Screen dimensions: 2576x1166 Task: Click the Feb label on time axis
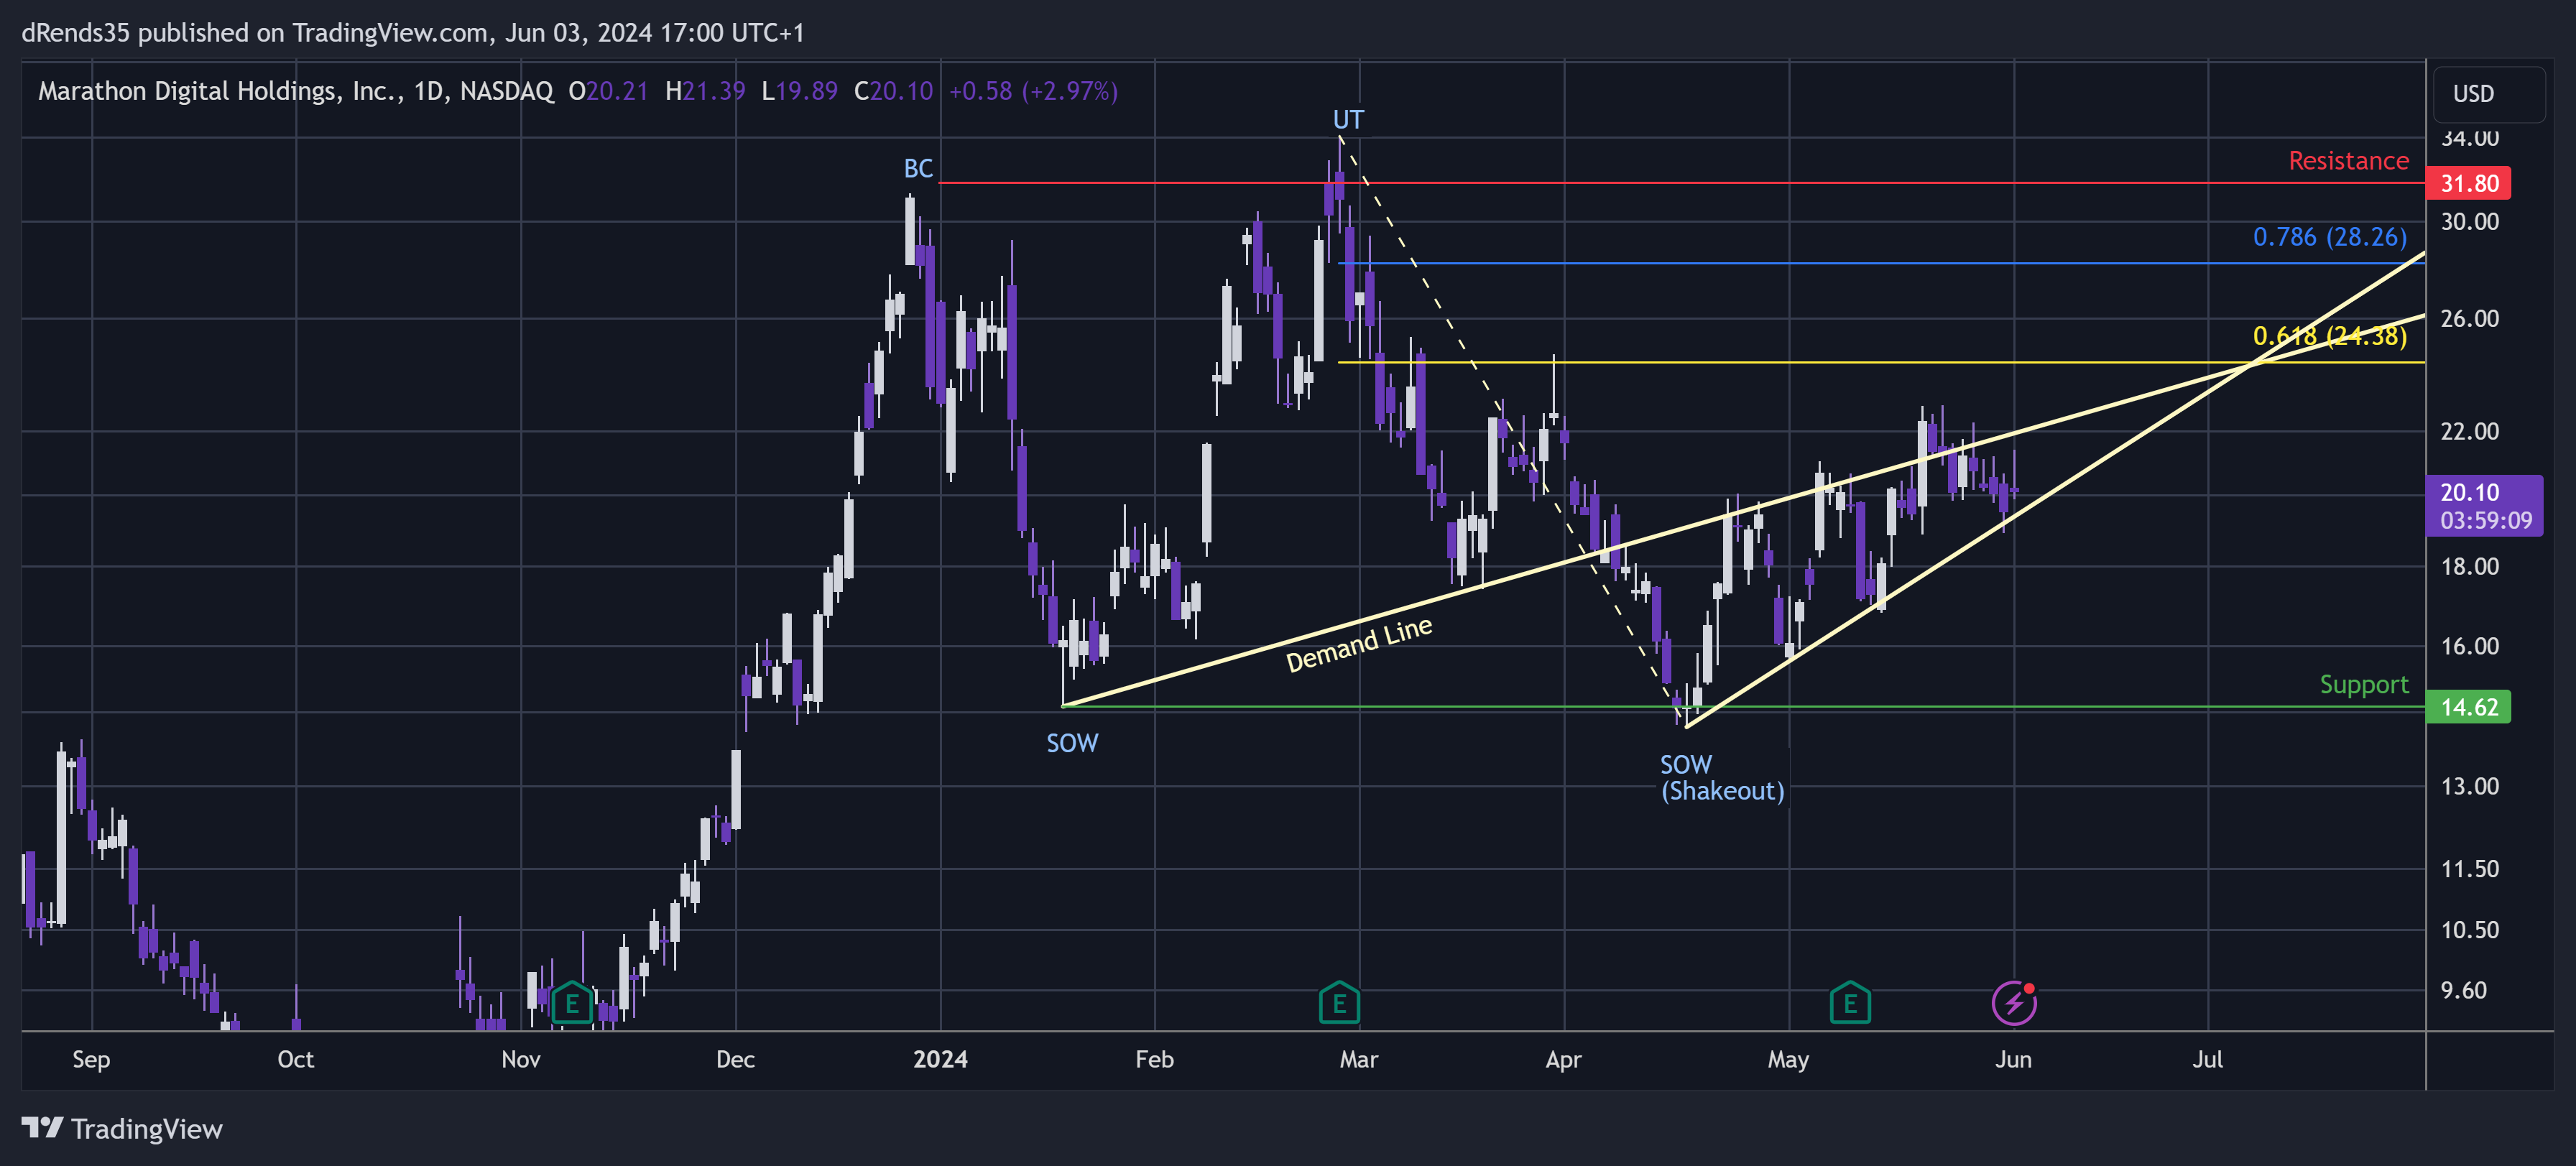1154,1060
